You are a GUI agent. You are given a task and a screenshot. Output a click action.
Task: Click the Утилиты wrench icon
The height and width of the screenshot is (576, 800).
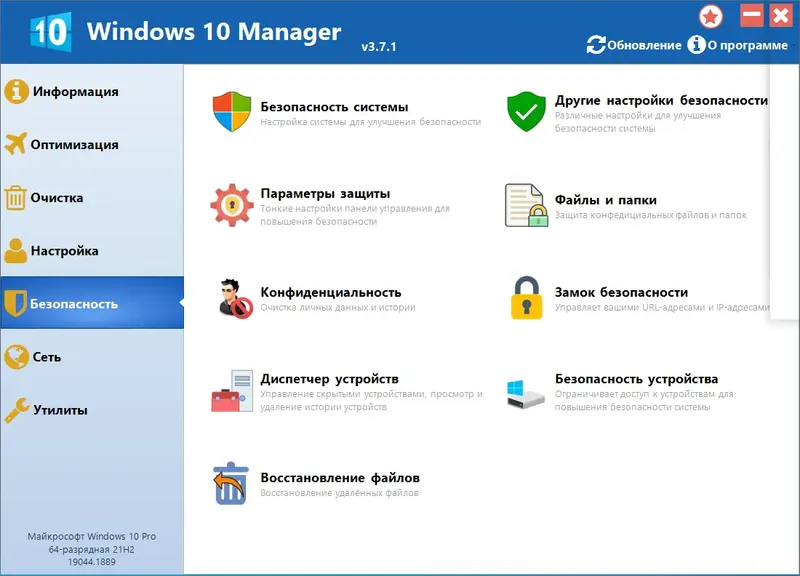click(16, 410)
